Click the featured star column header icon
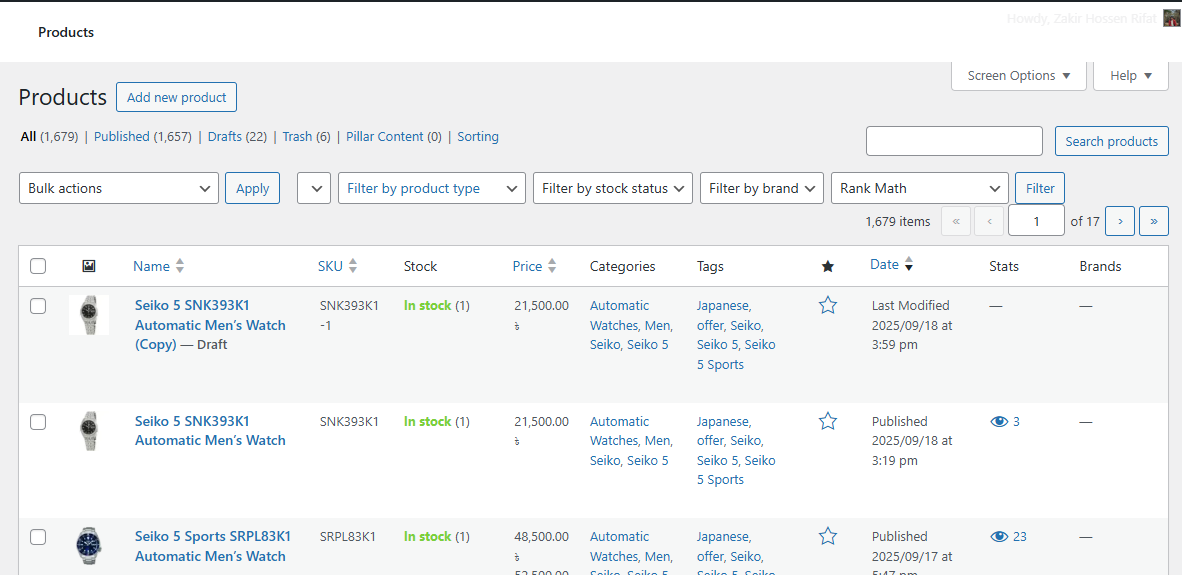The image size is (1182, 575). coord(827,266)
